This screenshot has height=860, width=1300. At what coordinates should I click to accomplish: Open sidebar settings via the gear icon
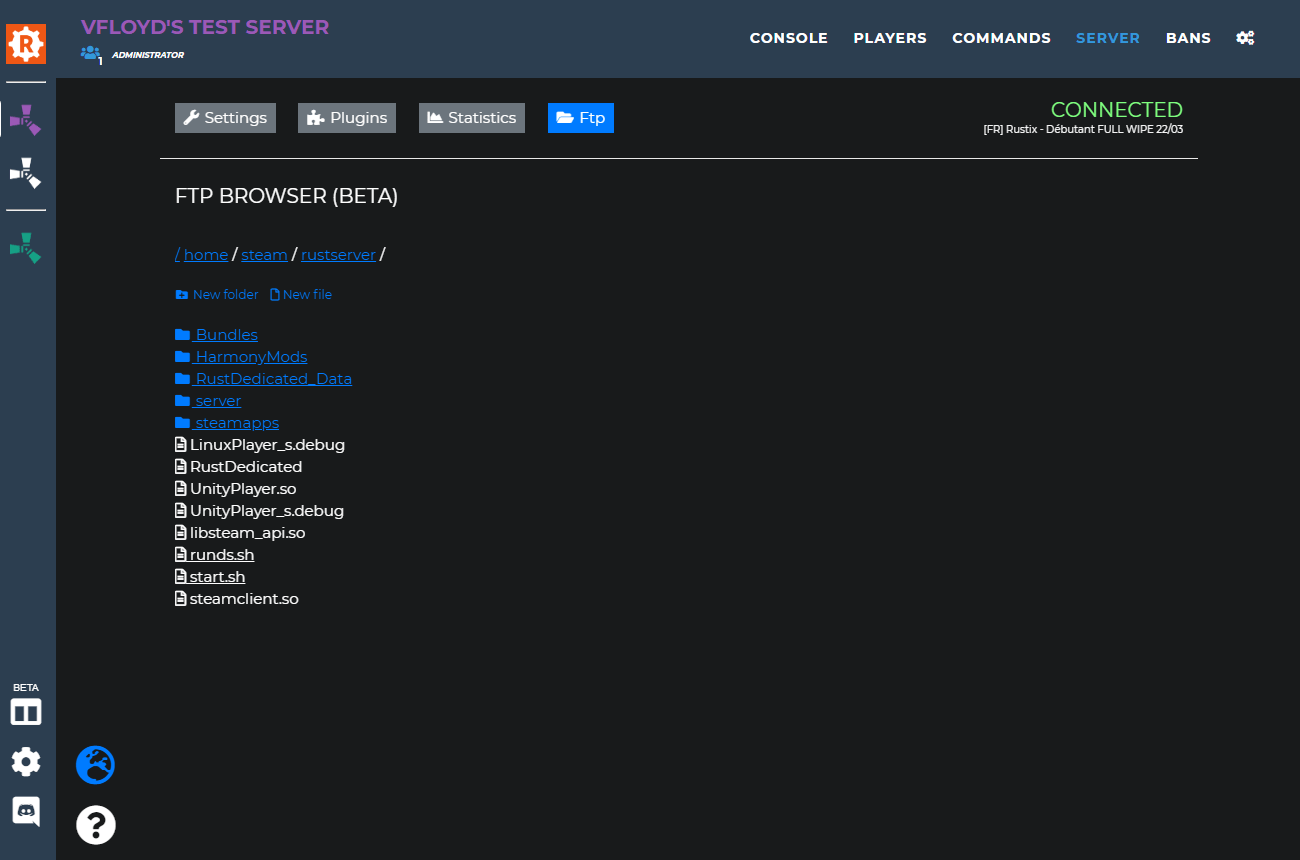(26, 761)
